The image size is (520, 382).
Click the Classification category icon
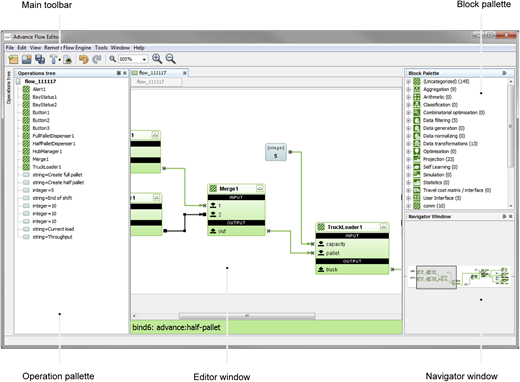[417, 105]
